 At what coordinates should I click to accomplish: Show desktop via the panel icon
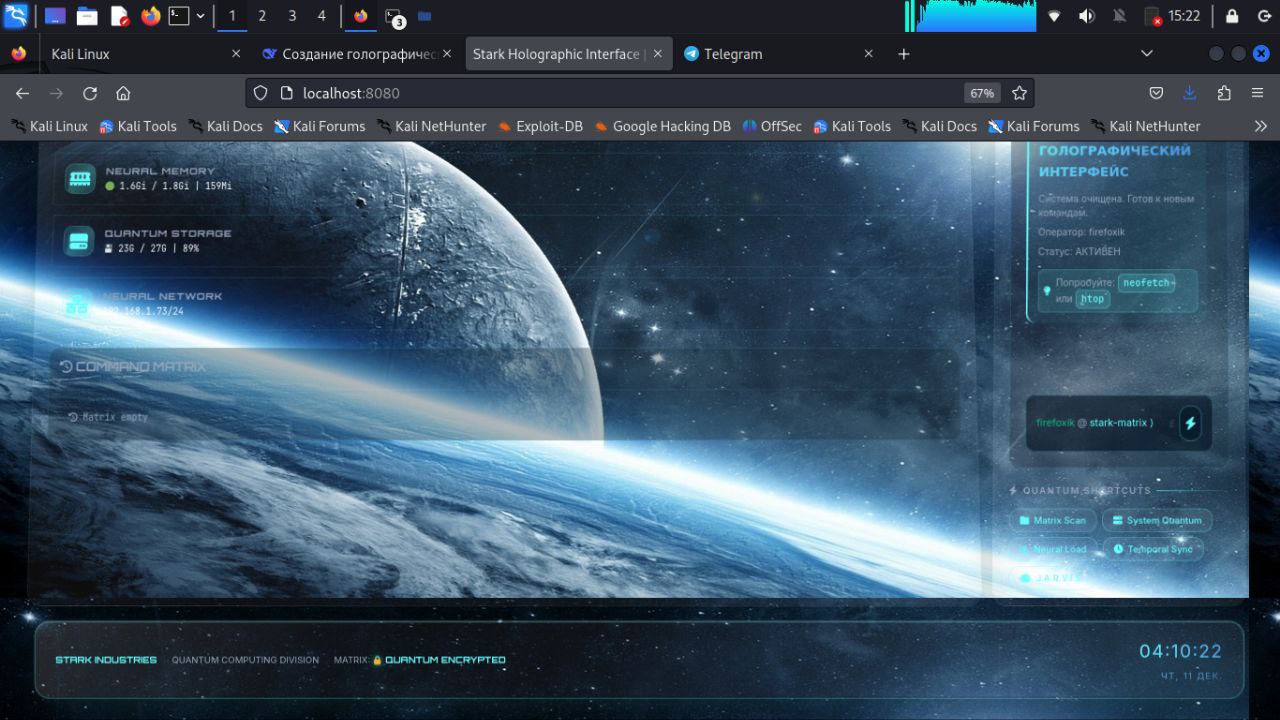tap(55, 16)
